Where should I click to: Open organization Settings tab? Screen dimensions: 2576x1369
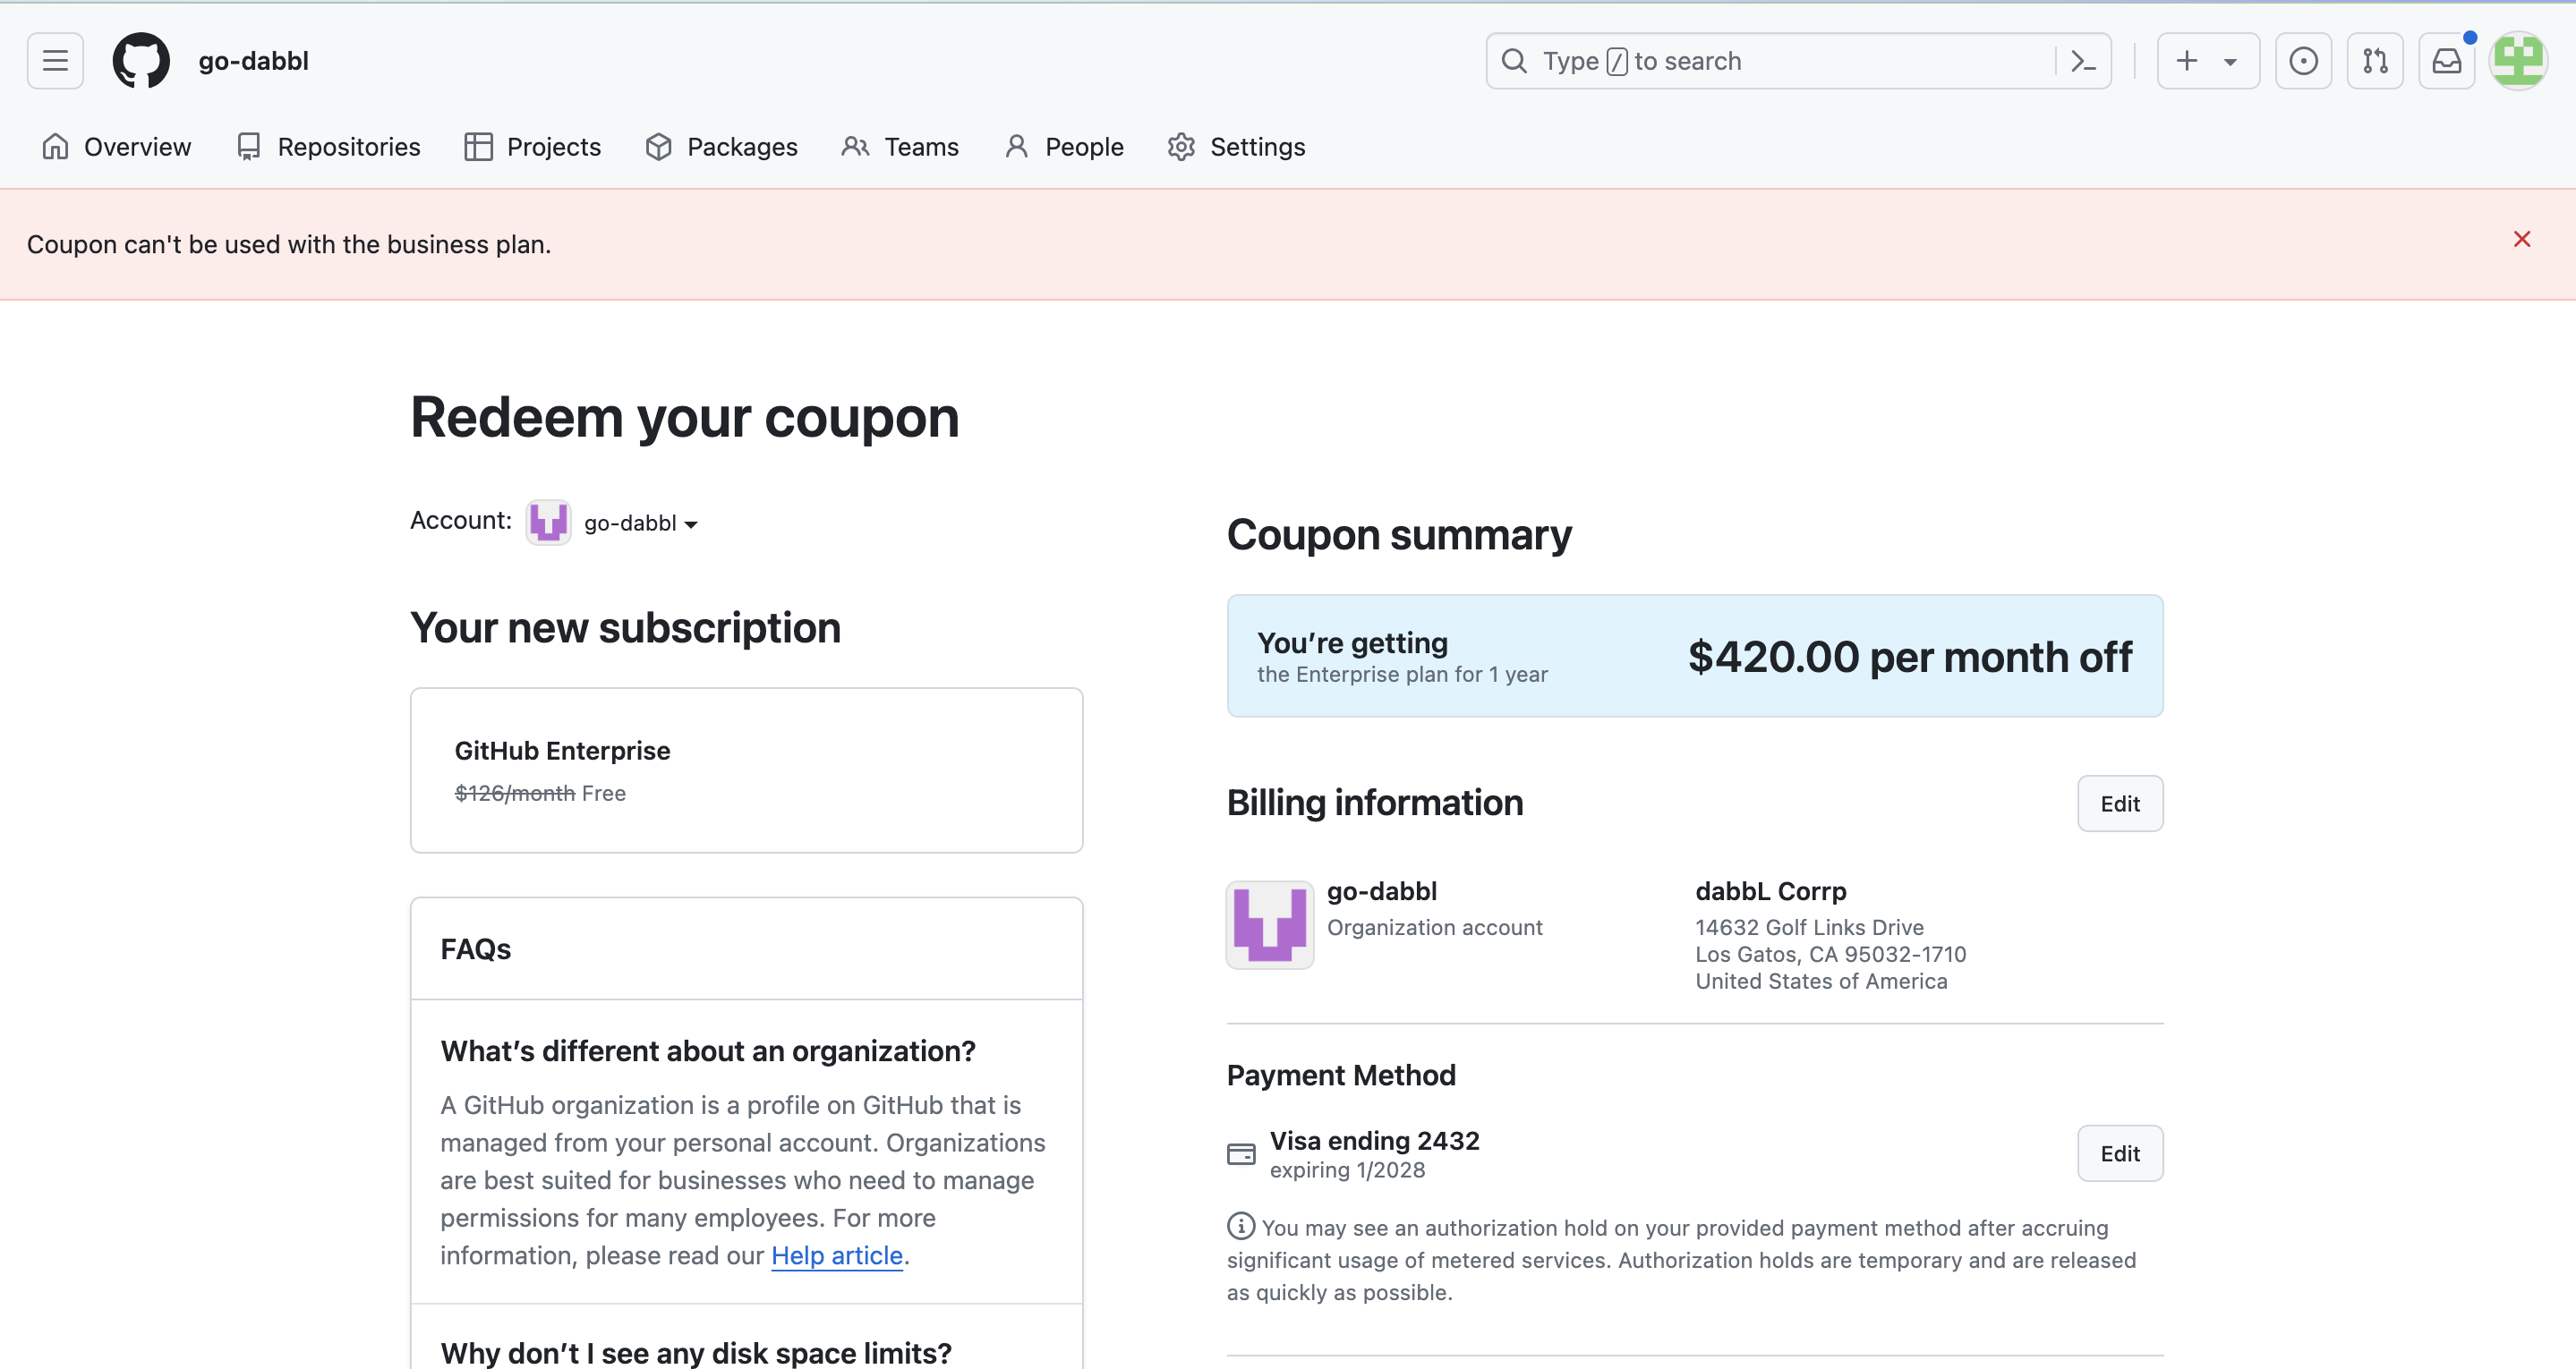[1236, 147]
